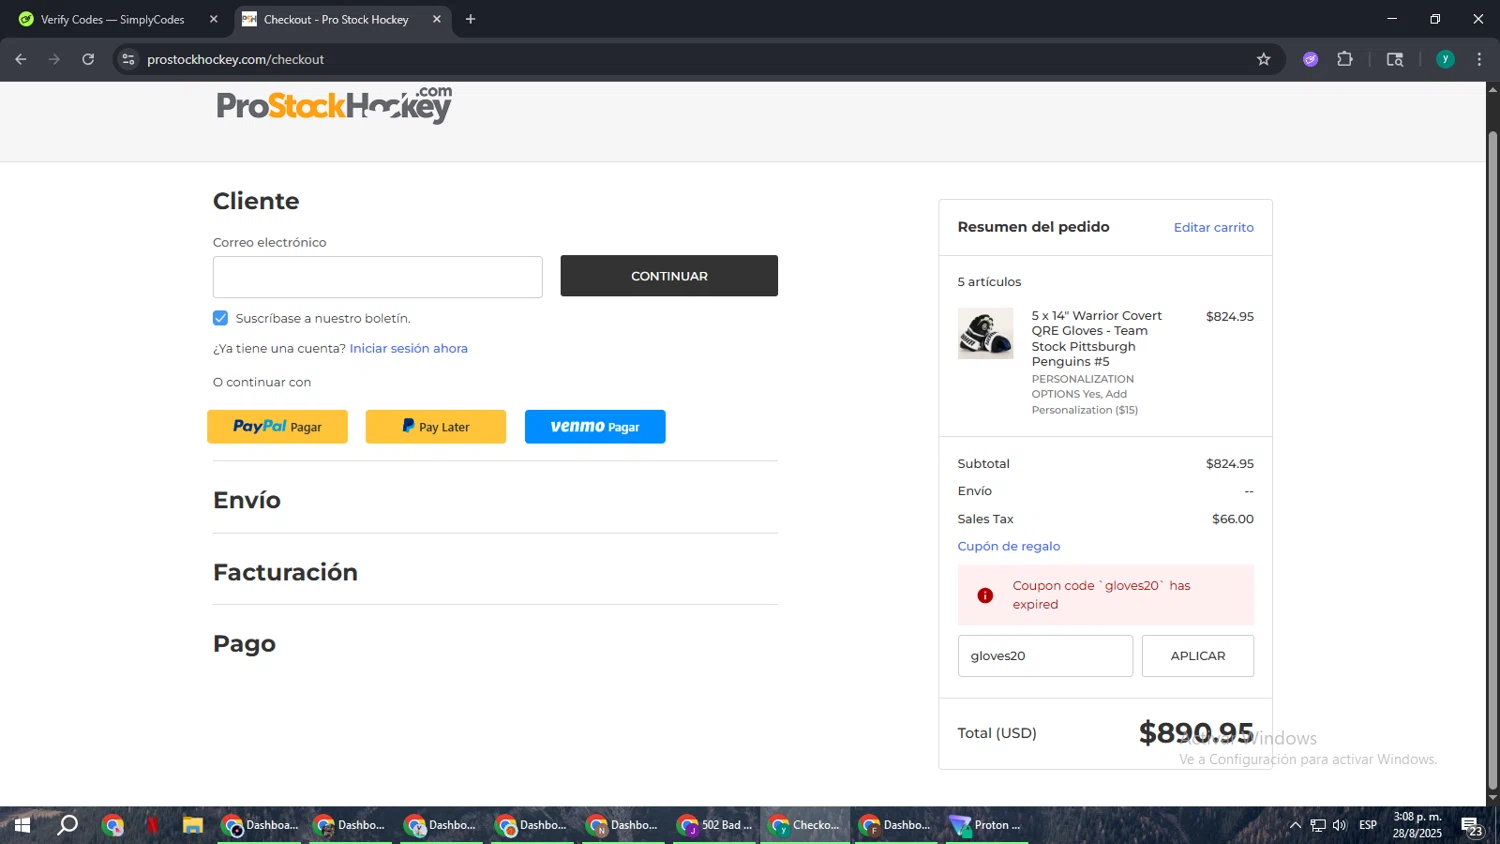Image resolution: width=1500 pixels, height=844 pixels.
Task: Switch to the 502 Bad taskbar window
Action: (716, 825)
